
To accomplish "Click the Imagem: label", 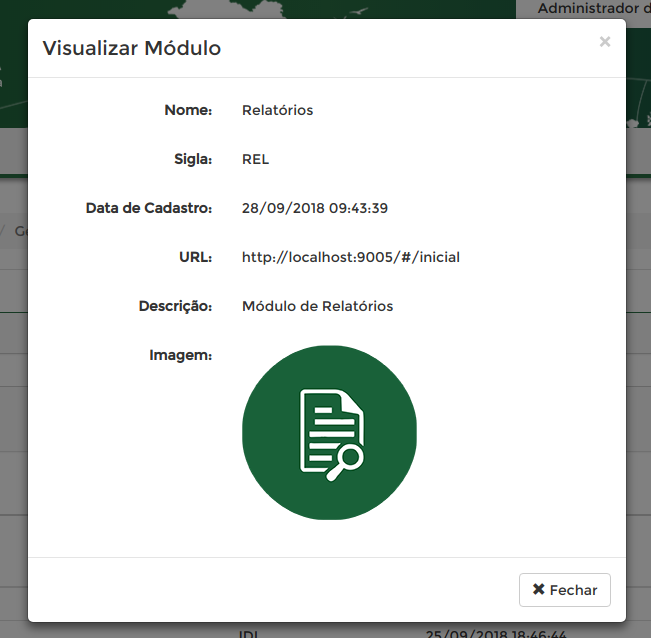I will tap(181, 355).
